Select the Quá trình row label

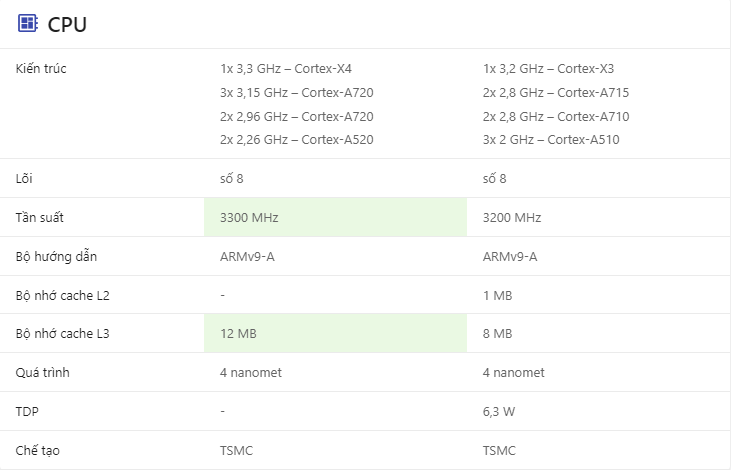tap(43, 372)
